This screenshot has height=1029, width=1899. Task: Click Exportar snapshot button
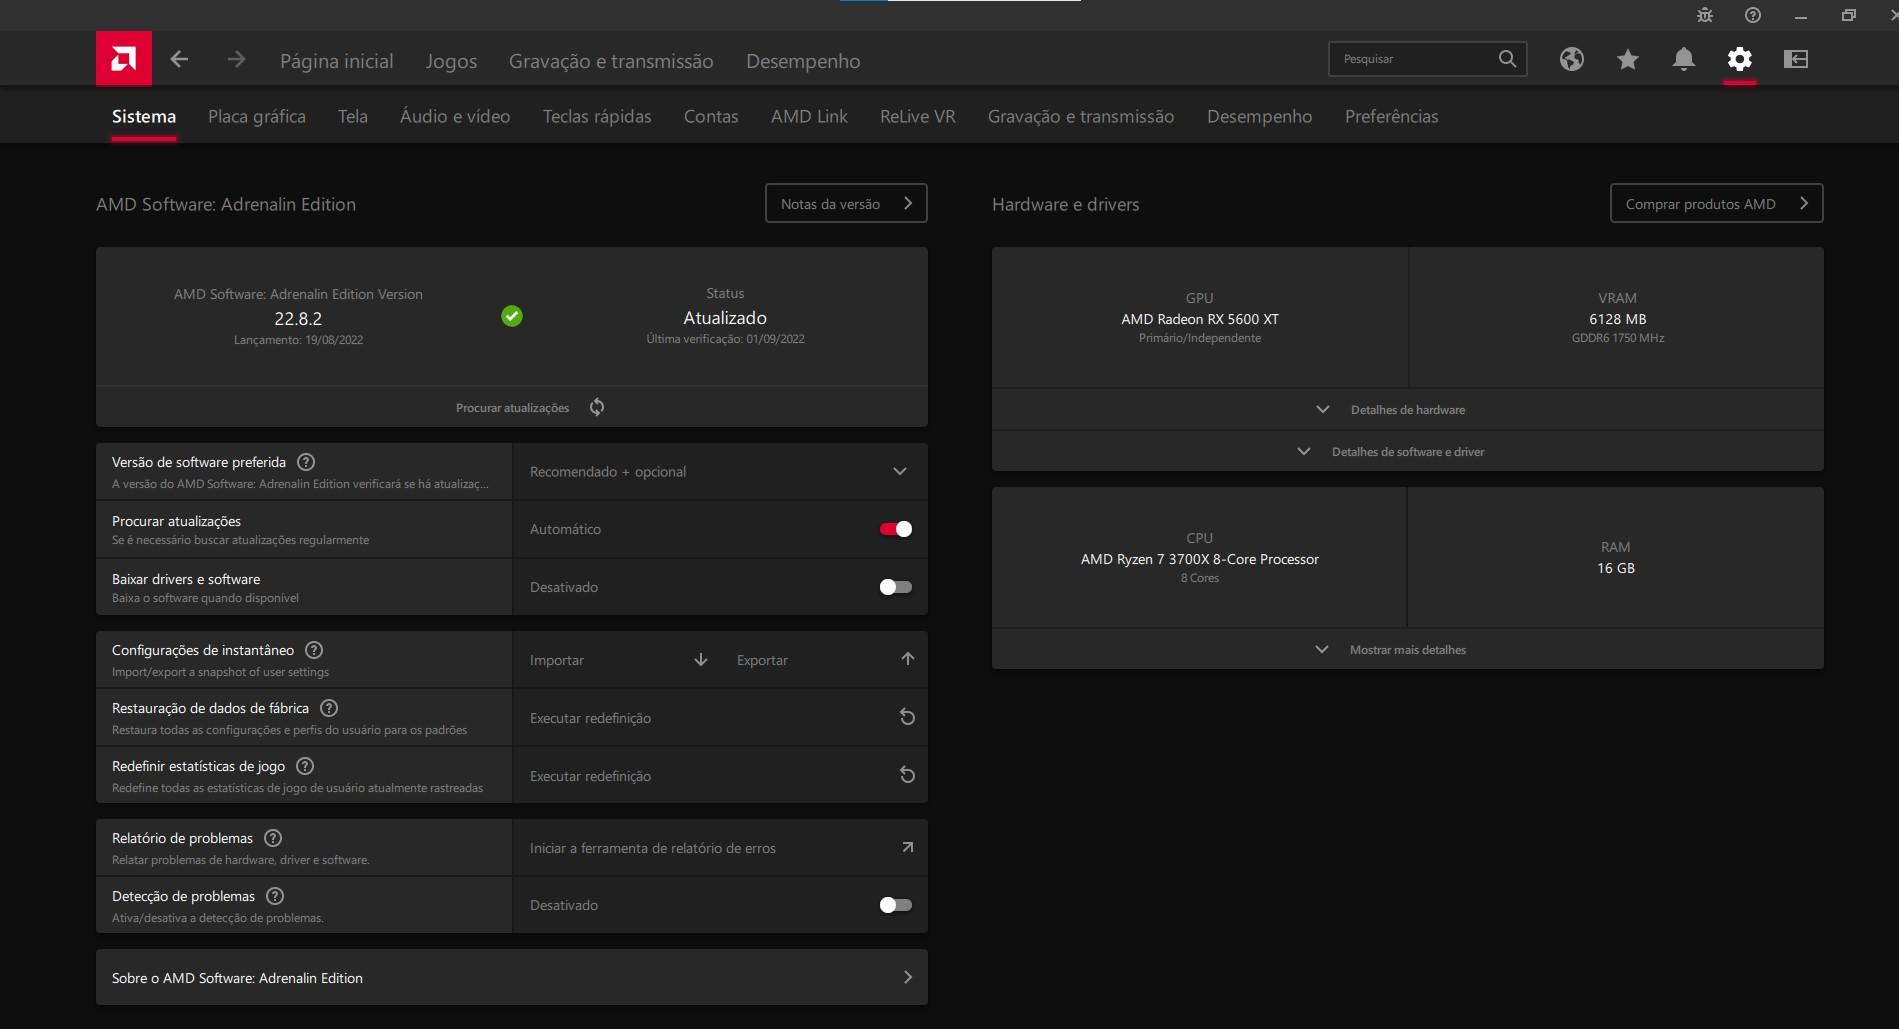coord(824,660)
